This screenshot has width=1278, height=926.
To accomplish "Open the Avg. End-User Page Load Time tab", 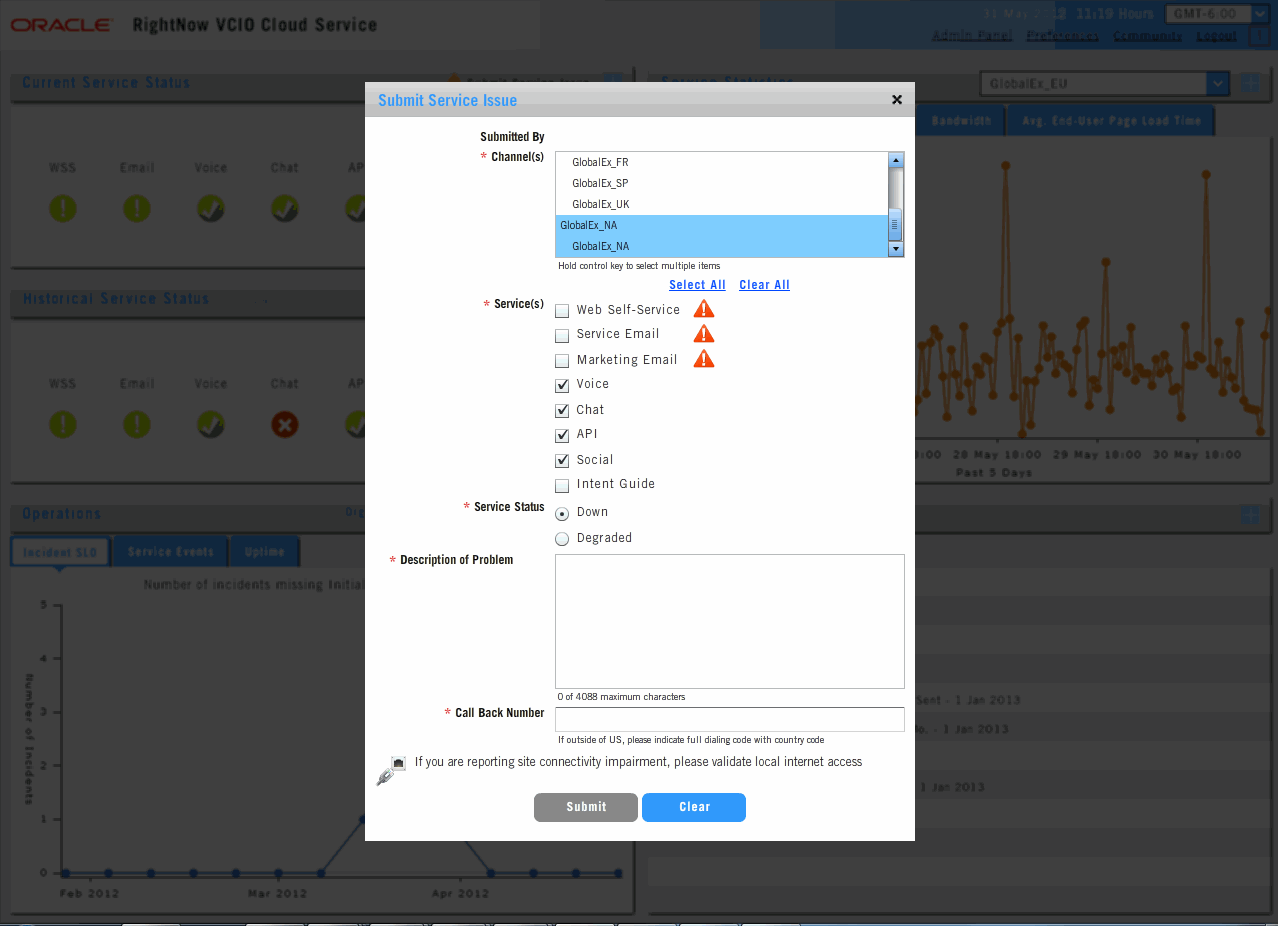I will pos(1110,121).
